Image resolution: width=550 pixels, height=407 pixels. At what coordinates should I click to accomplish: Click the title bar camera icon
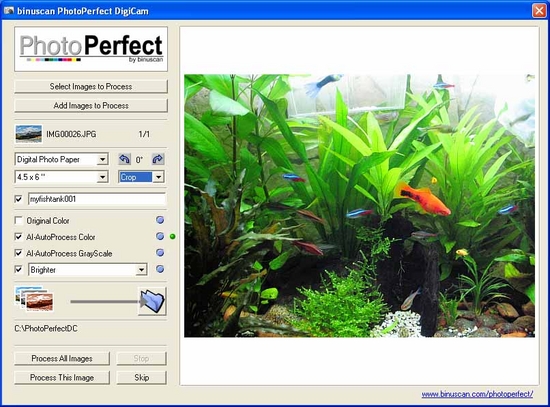coord(9,11)
